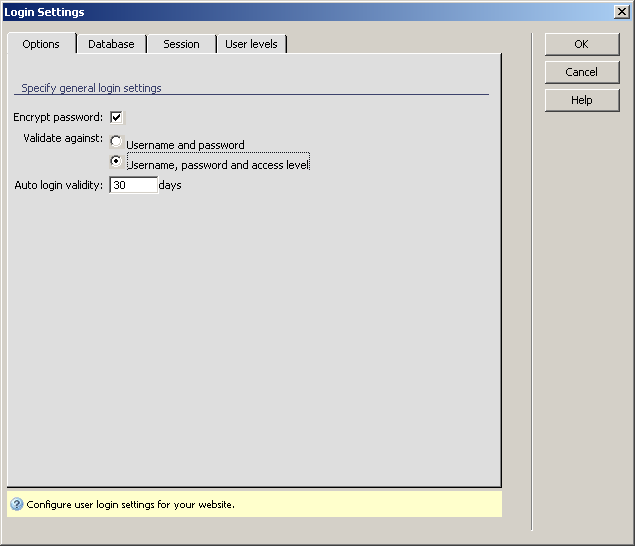Open the Database tab
Viewport: 635px width, 546px height.
tap(111, 44)
